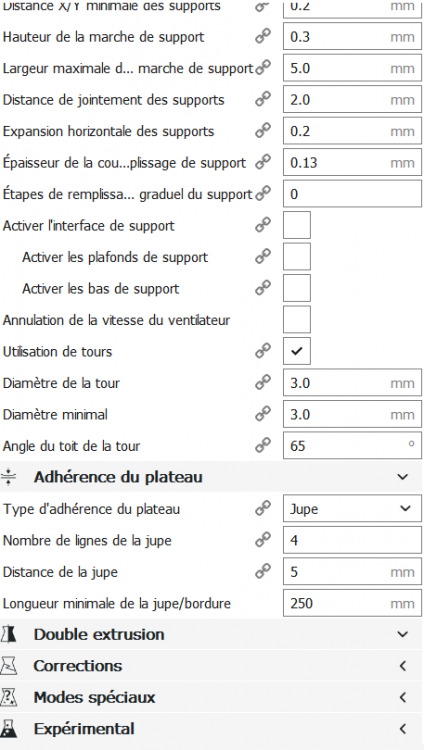Uncheck the Utilisation de tours checkbox
This screenshot has width=424, height=750.
(x=297, y=351)
